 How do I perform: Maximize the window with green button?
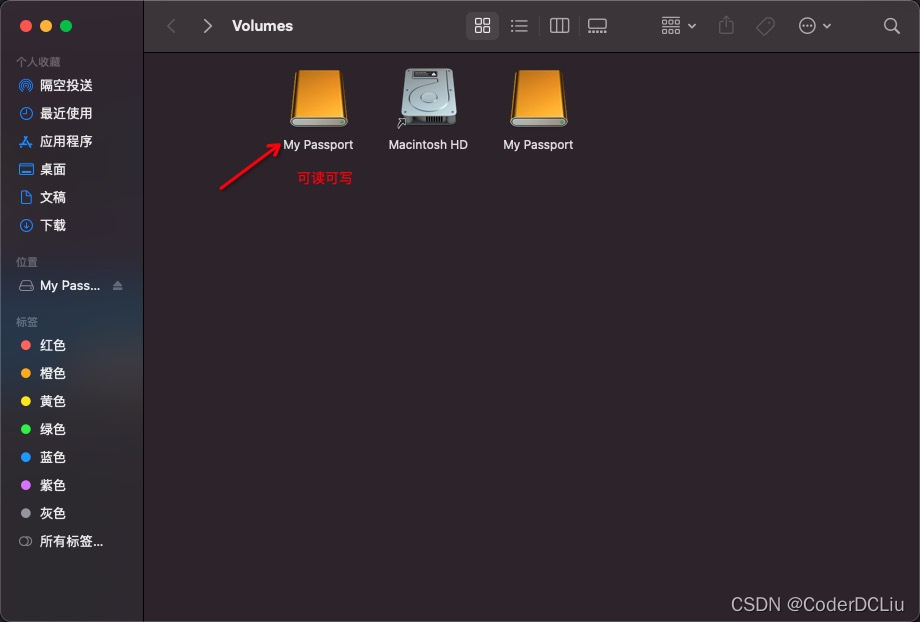66,26
